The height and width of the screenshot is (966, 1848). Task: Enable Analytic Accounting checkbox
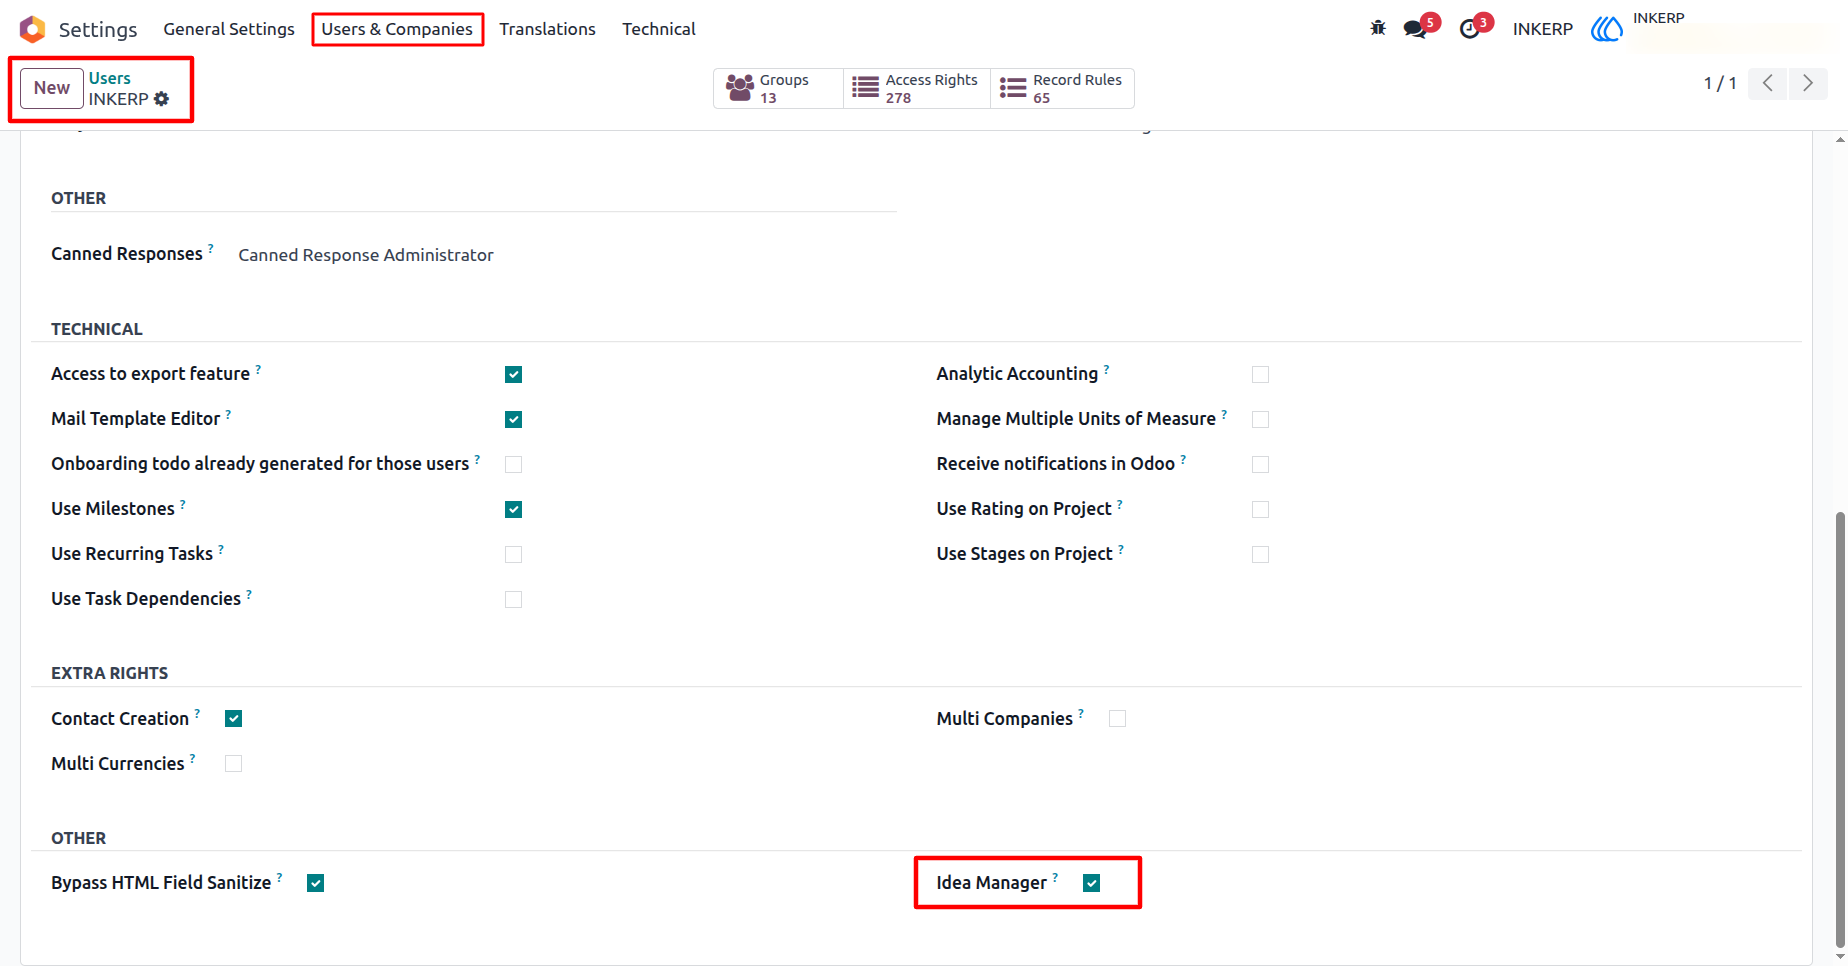pyautogui.click(x=1260, y=374)
